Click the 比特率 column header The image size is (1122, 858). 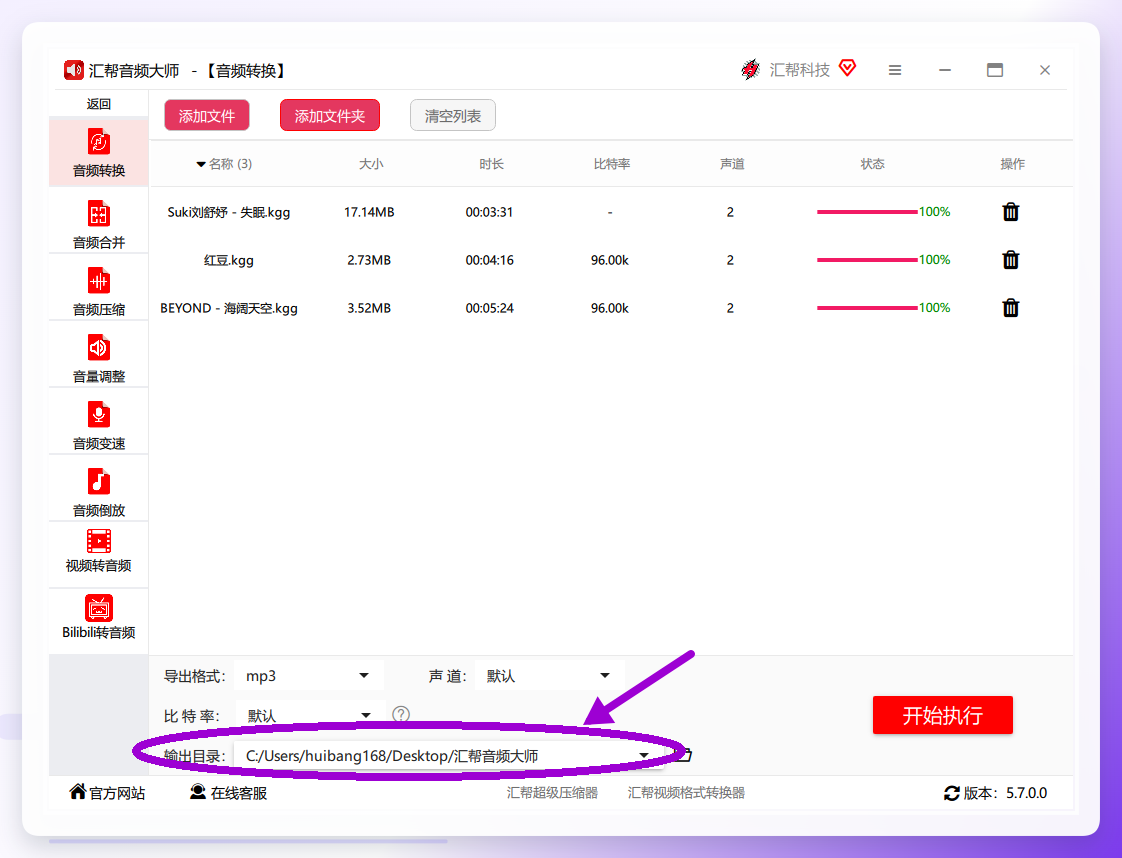pos(612,164)
